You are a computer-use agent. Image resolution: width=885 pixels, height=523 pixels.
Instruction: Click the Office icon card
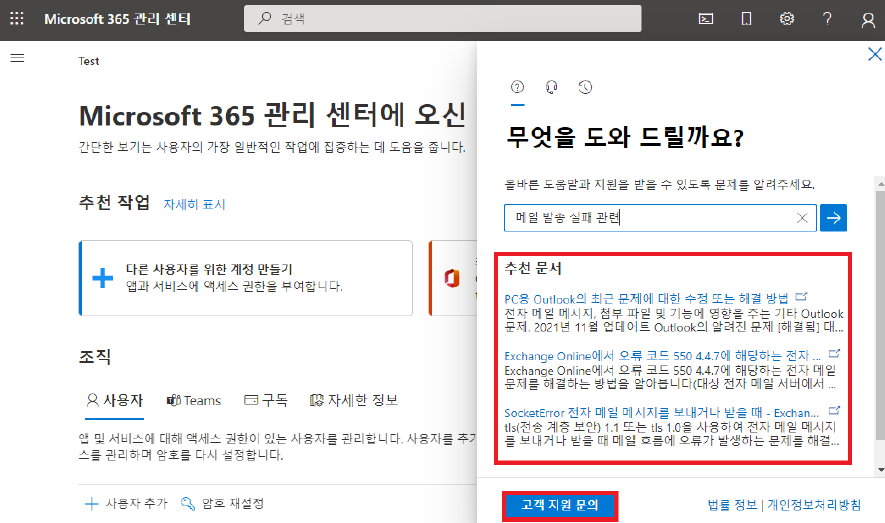pyautogui.click(x=452, y=278)
